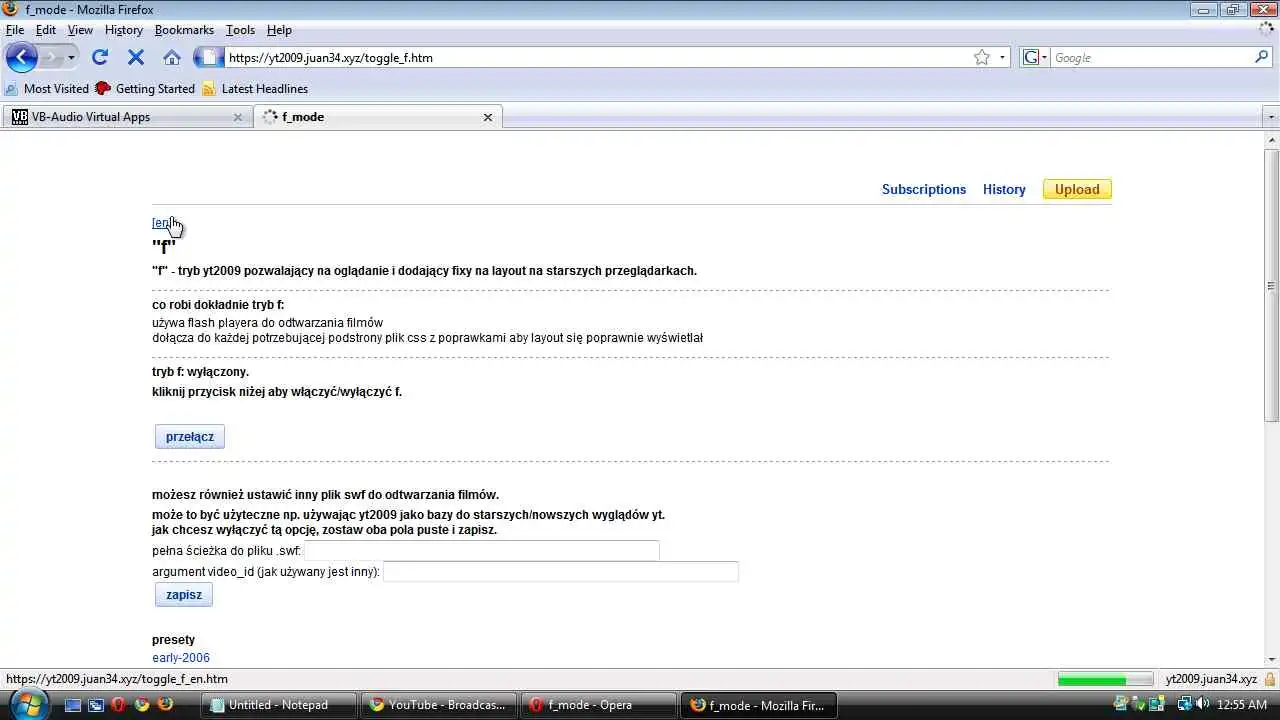Click the 12:55 AM system clock

click(x=1243, y=705)
